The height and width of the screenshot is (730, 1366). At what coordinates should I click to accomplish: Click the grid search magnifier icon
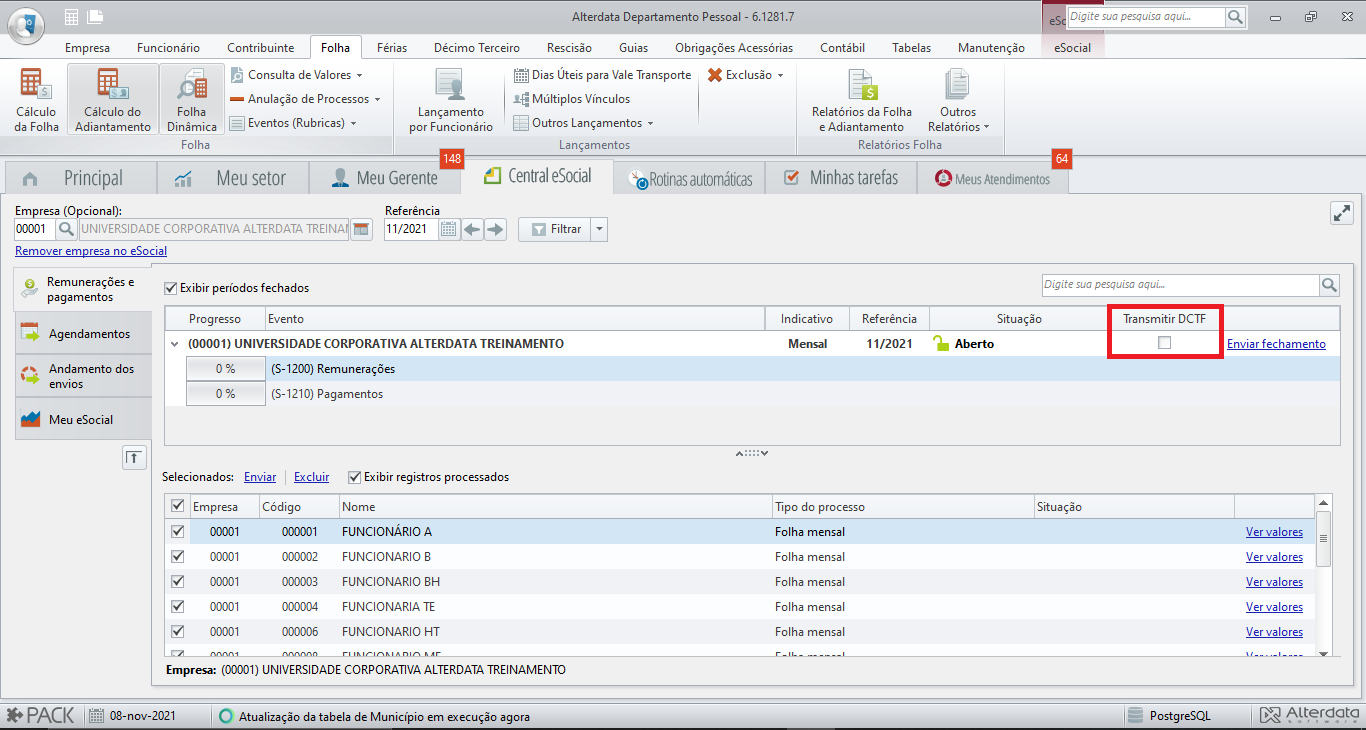pyautogui.click(x=1329, y=285)
